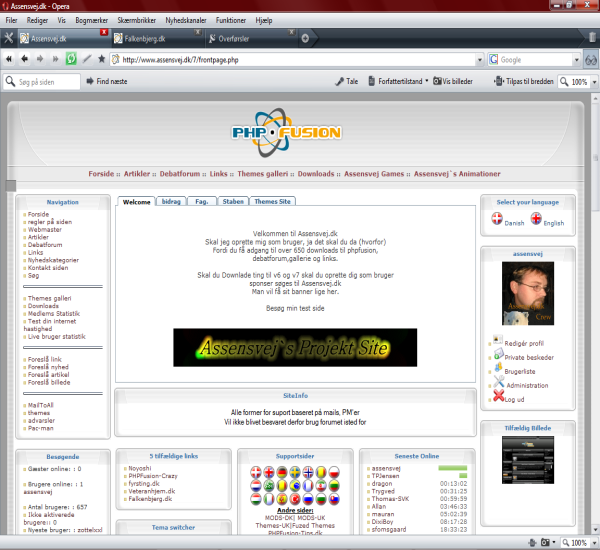Click Assensvej's Projekt Site banner
Image resolution: width=600 pixels, height=550 pixels.
point(295,348)
